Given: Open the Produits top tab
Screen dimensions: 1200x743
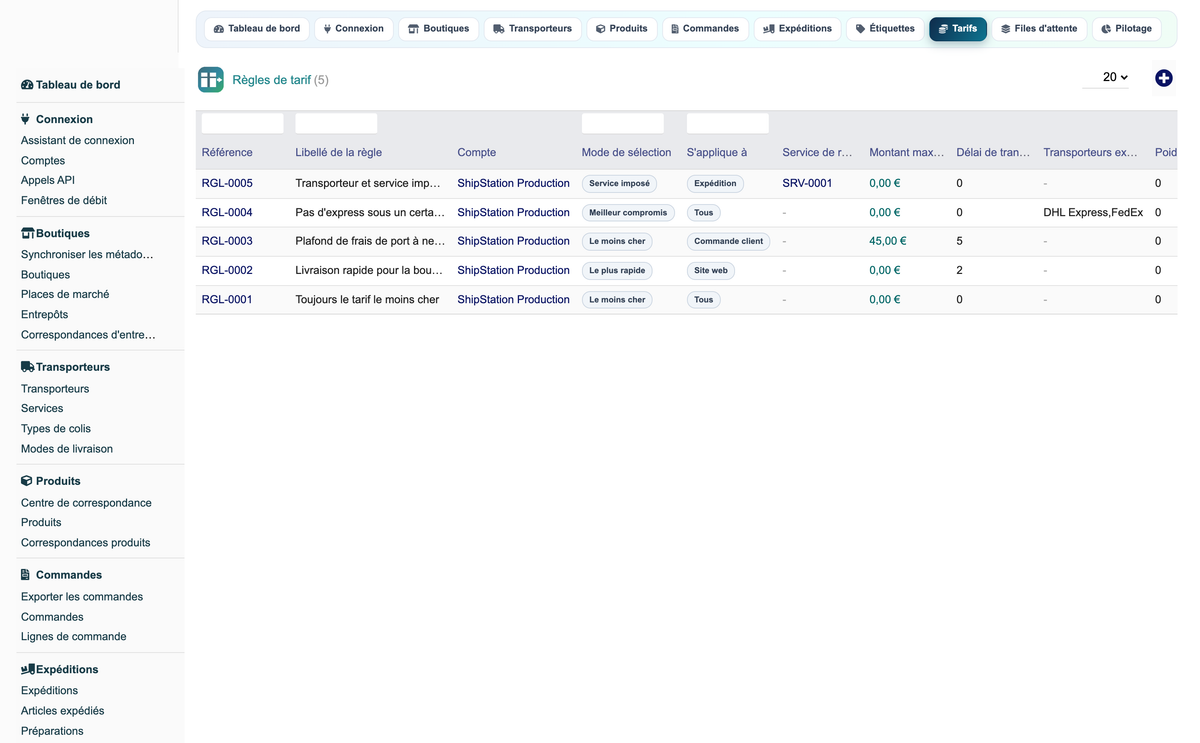Looking at the screenshot, I should [x=621, y=29].
